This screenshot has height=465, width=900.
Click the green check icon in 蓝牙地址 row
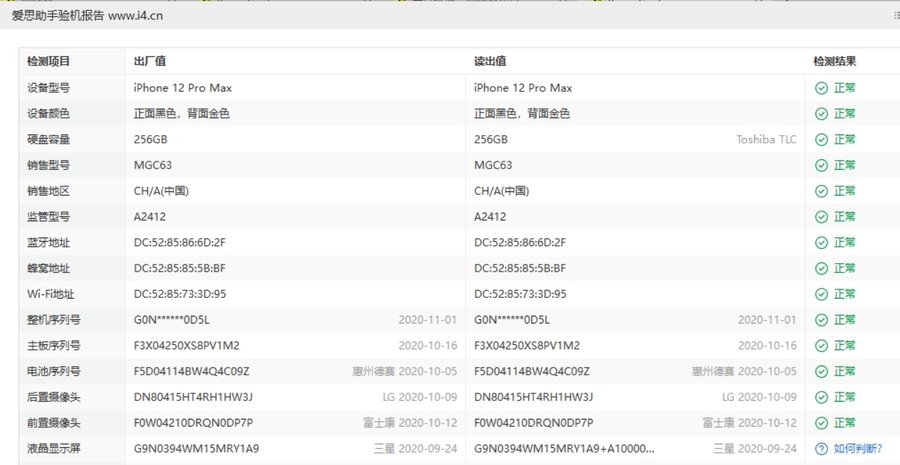[821, 242]
